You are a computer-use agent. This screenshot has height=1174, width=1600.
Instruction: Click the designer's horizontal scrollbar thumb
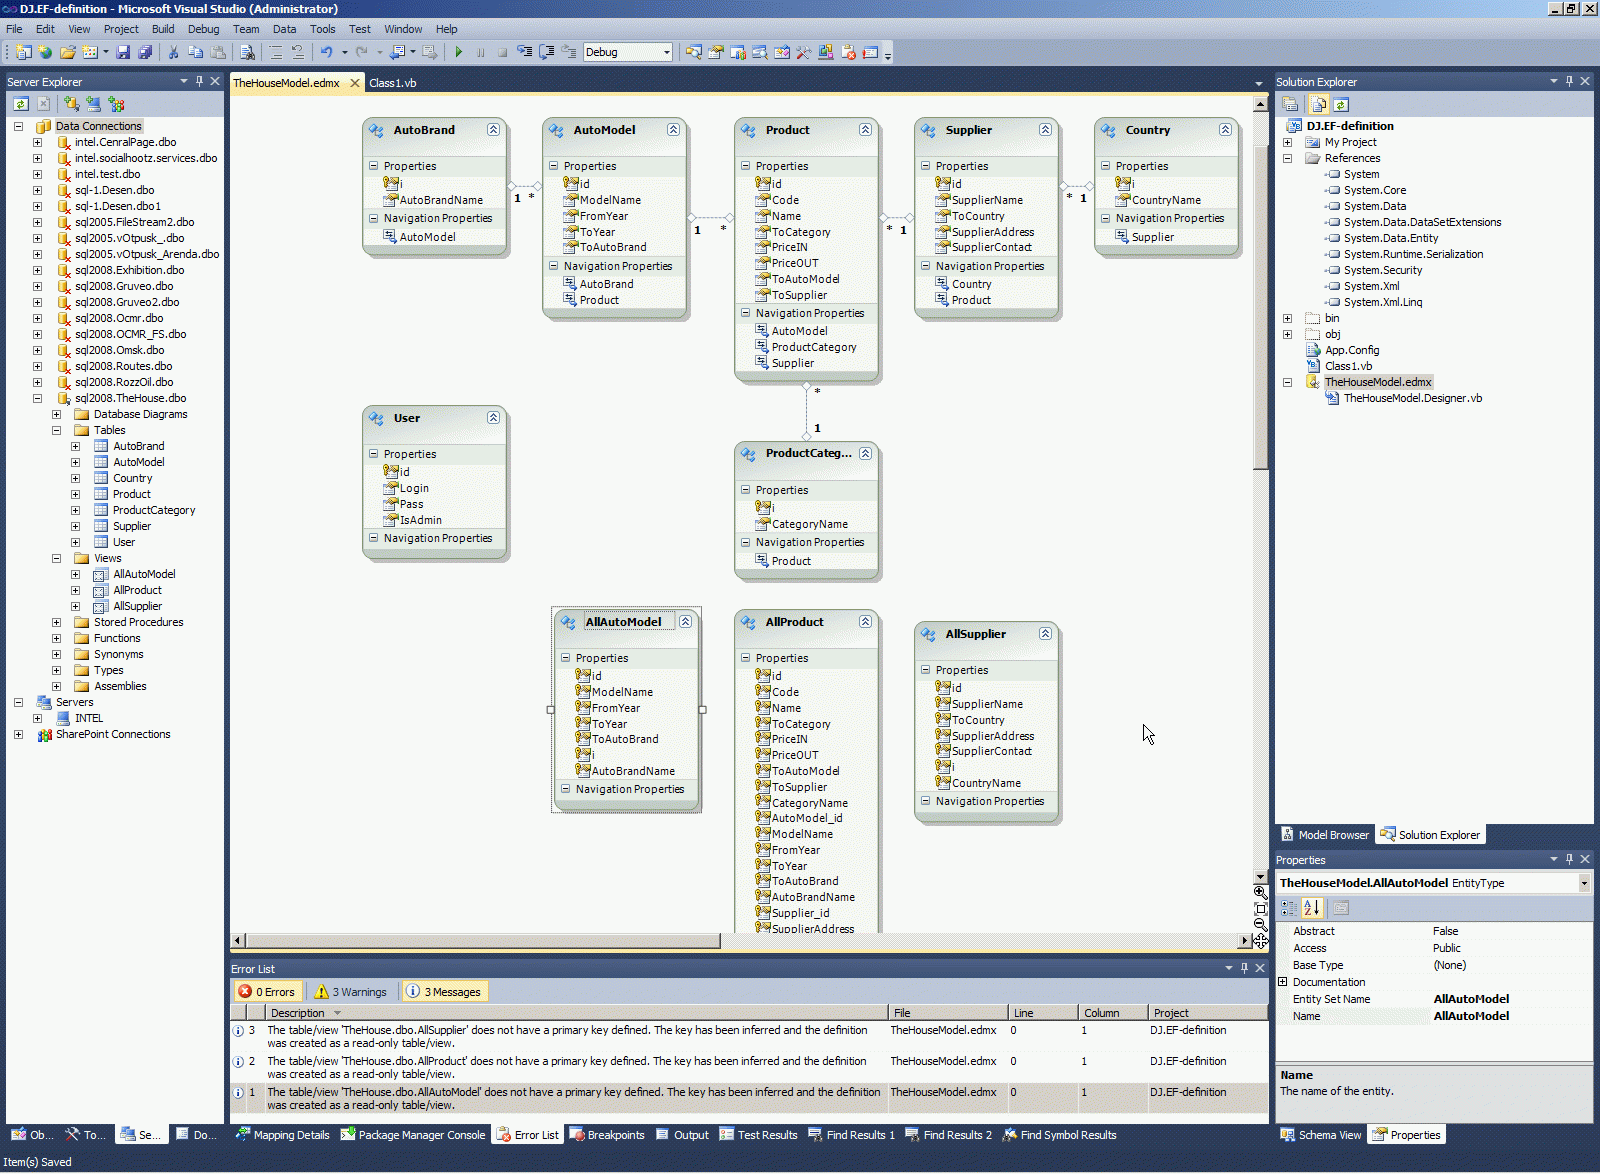(483, 941)
